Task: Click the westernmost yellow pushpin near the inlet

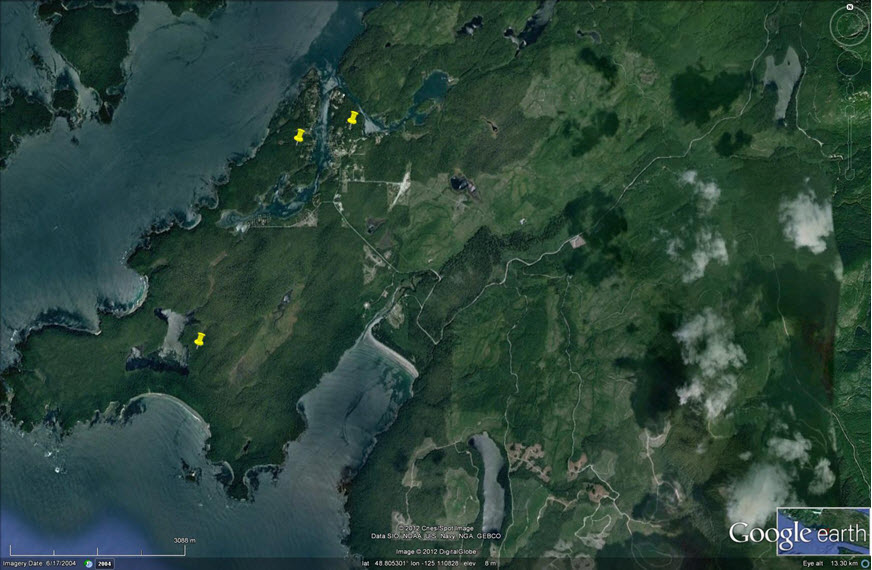Action: [x=298, y=137]
